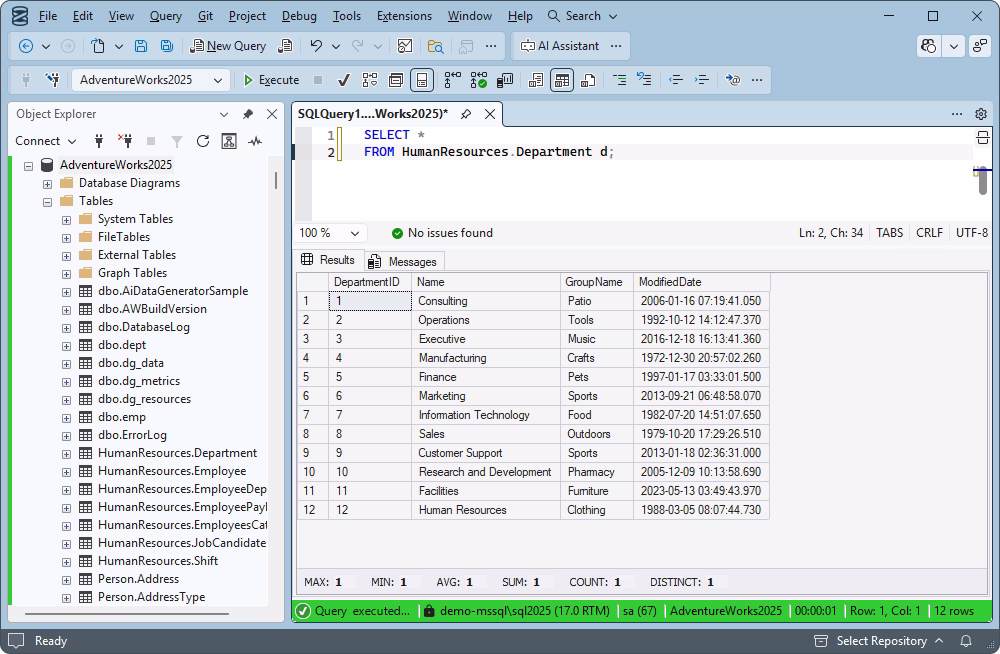Click the TABS indentation indicator

point(889,233)
